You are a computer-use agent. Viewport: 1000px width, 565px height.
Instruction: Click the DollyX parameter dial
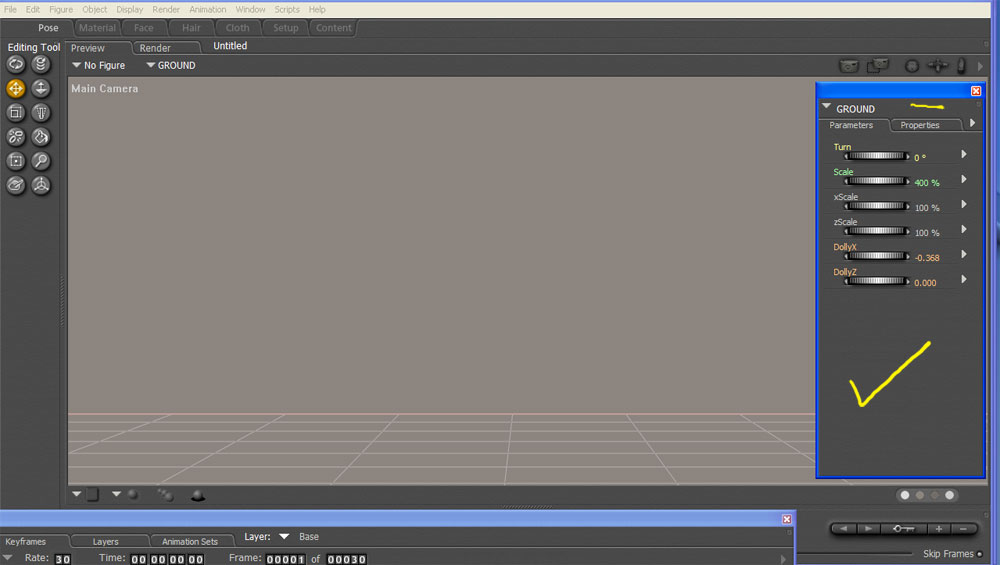(x=877, y=256)
